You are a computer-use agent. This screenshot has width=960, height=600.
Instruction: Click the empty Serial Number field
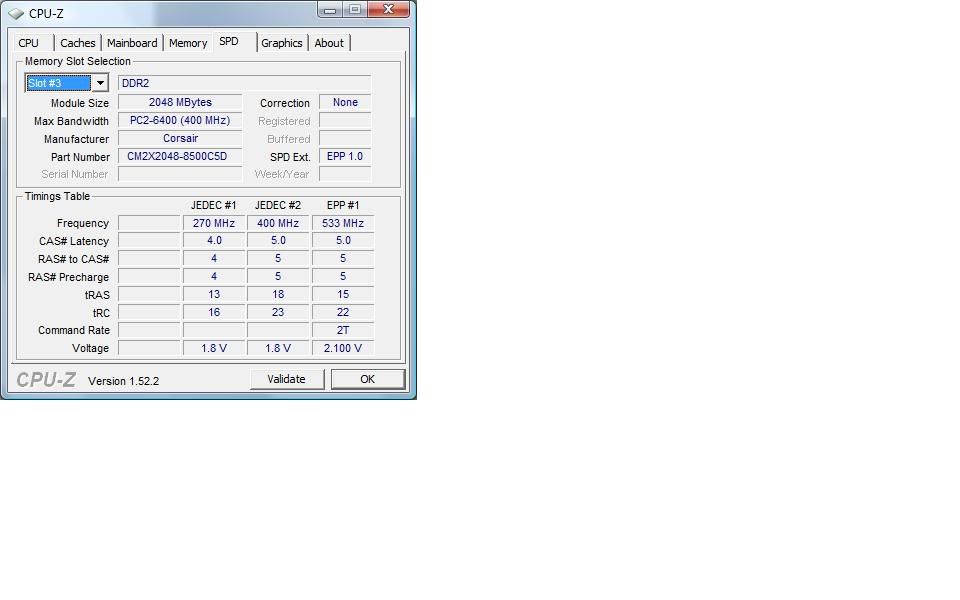point(180,174)
